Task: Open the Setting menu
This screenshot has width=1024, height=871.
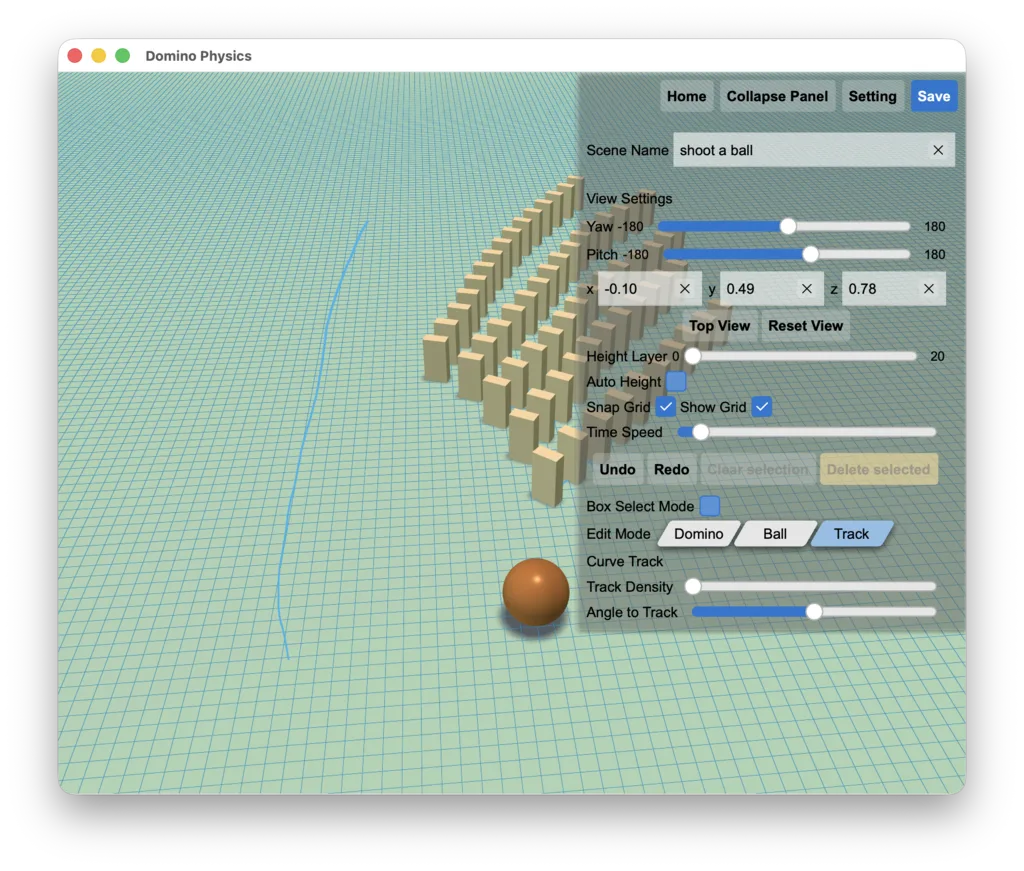Action: [x=872, y=97]
